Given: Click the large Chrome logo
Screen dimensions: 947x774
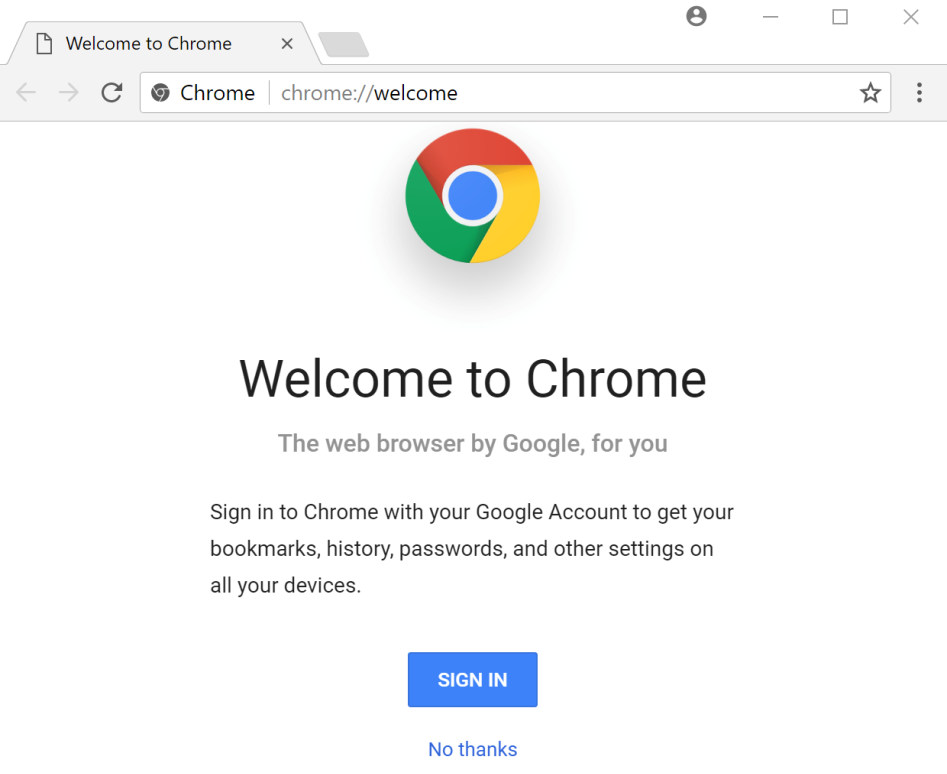Looking at the screenshot, I should coord(472,196).
